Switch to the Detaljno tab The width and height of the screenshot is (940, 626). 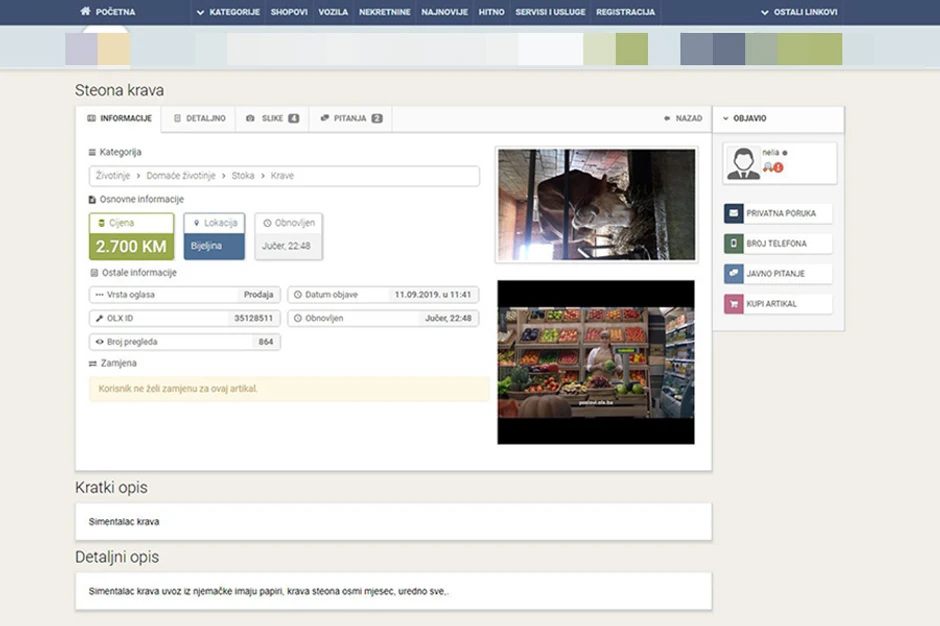(x=199, y=118)
